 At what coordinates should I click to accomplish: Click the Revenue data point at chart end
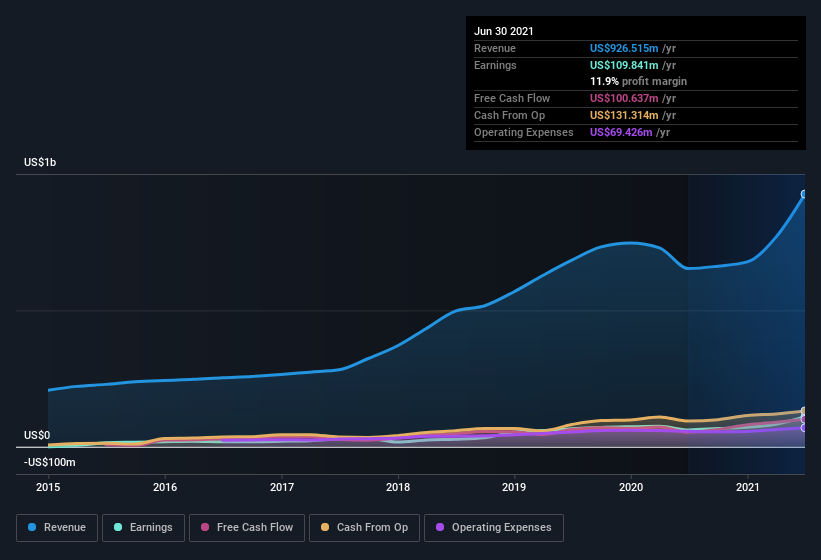coord(804,194)
